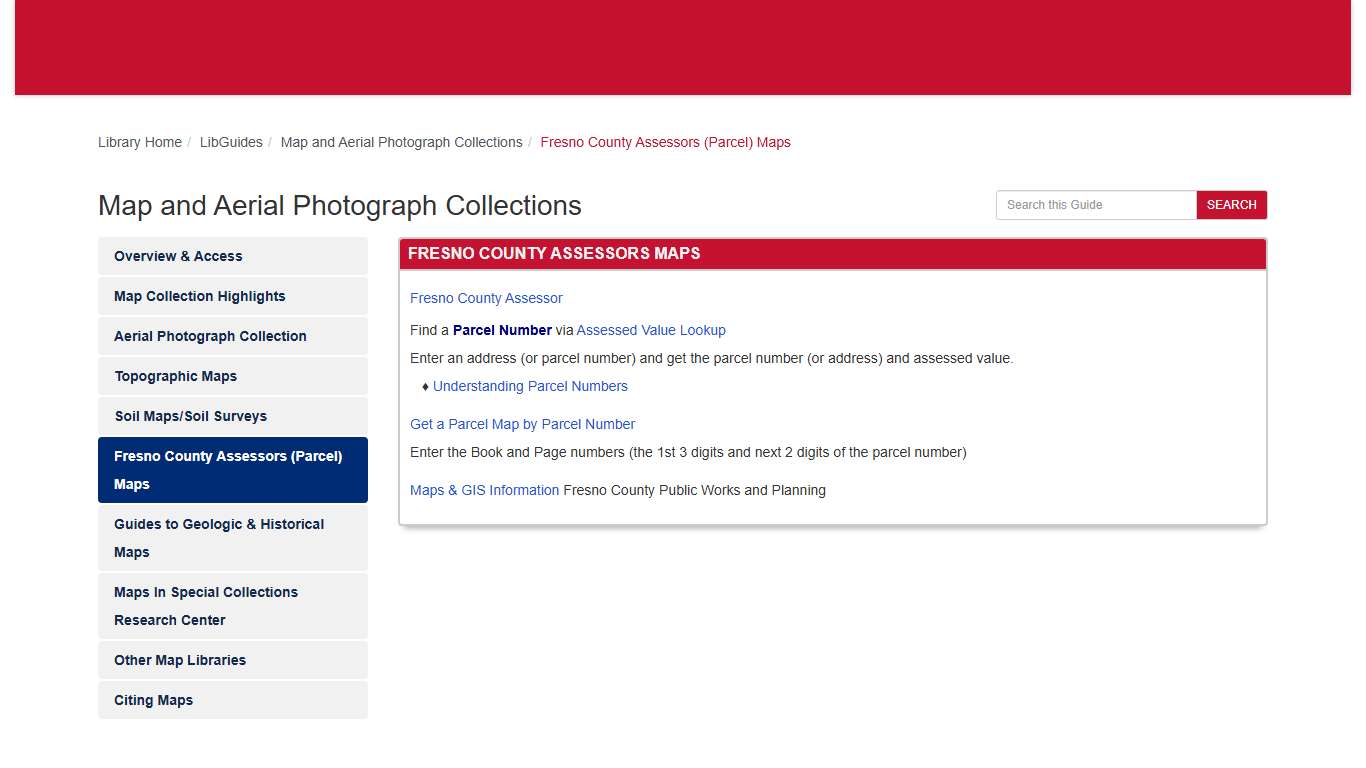Go to Library Home via breadcrumb

click(x=140, y=142)
